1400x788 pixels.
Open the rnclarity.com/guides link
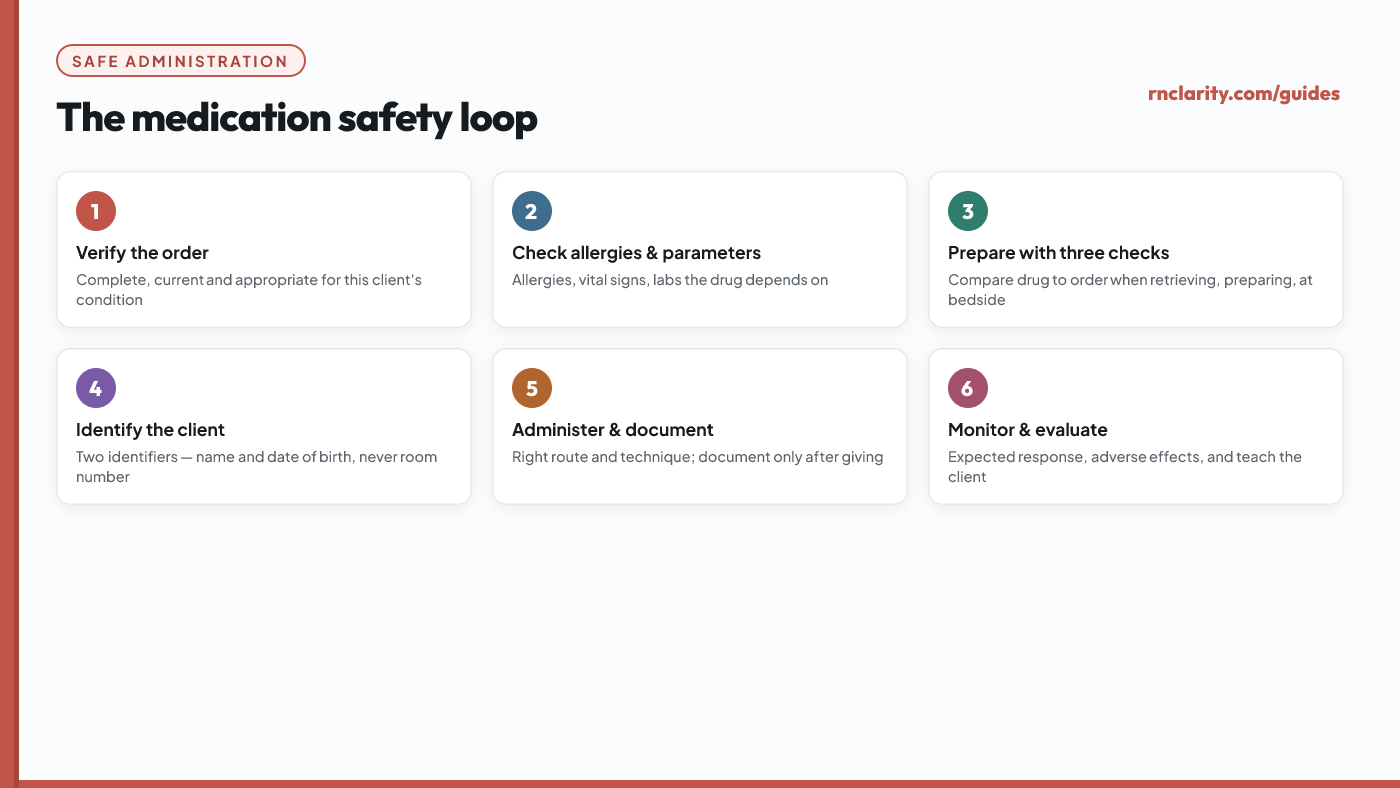click(x=1244, y=94)
